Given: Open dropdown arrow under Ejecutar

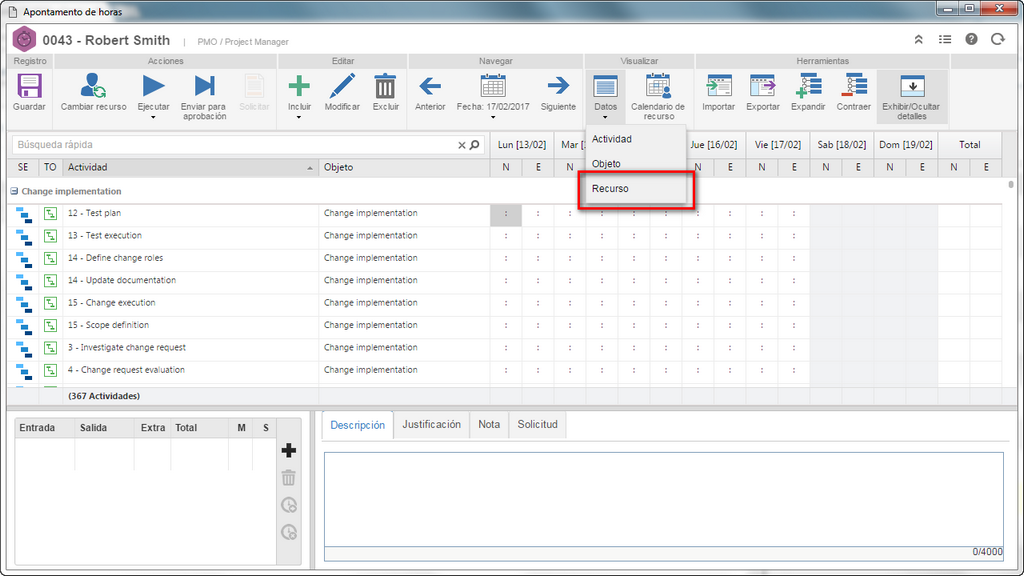Looking at the screenshot, I should tap(153, 118).
